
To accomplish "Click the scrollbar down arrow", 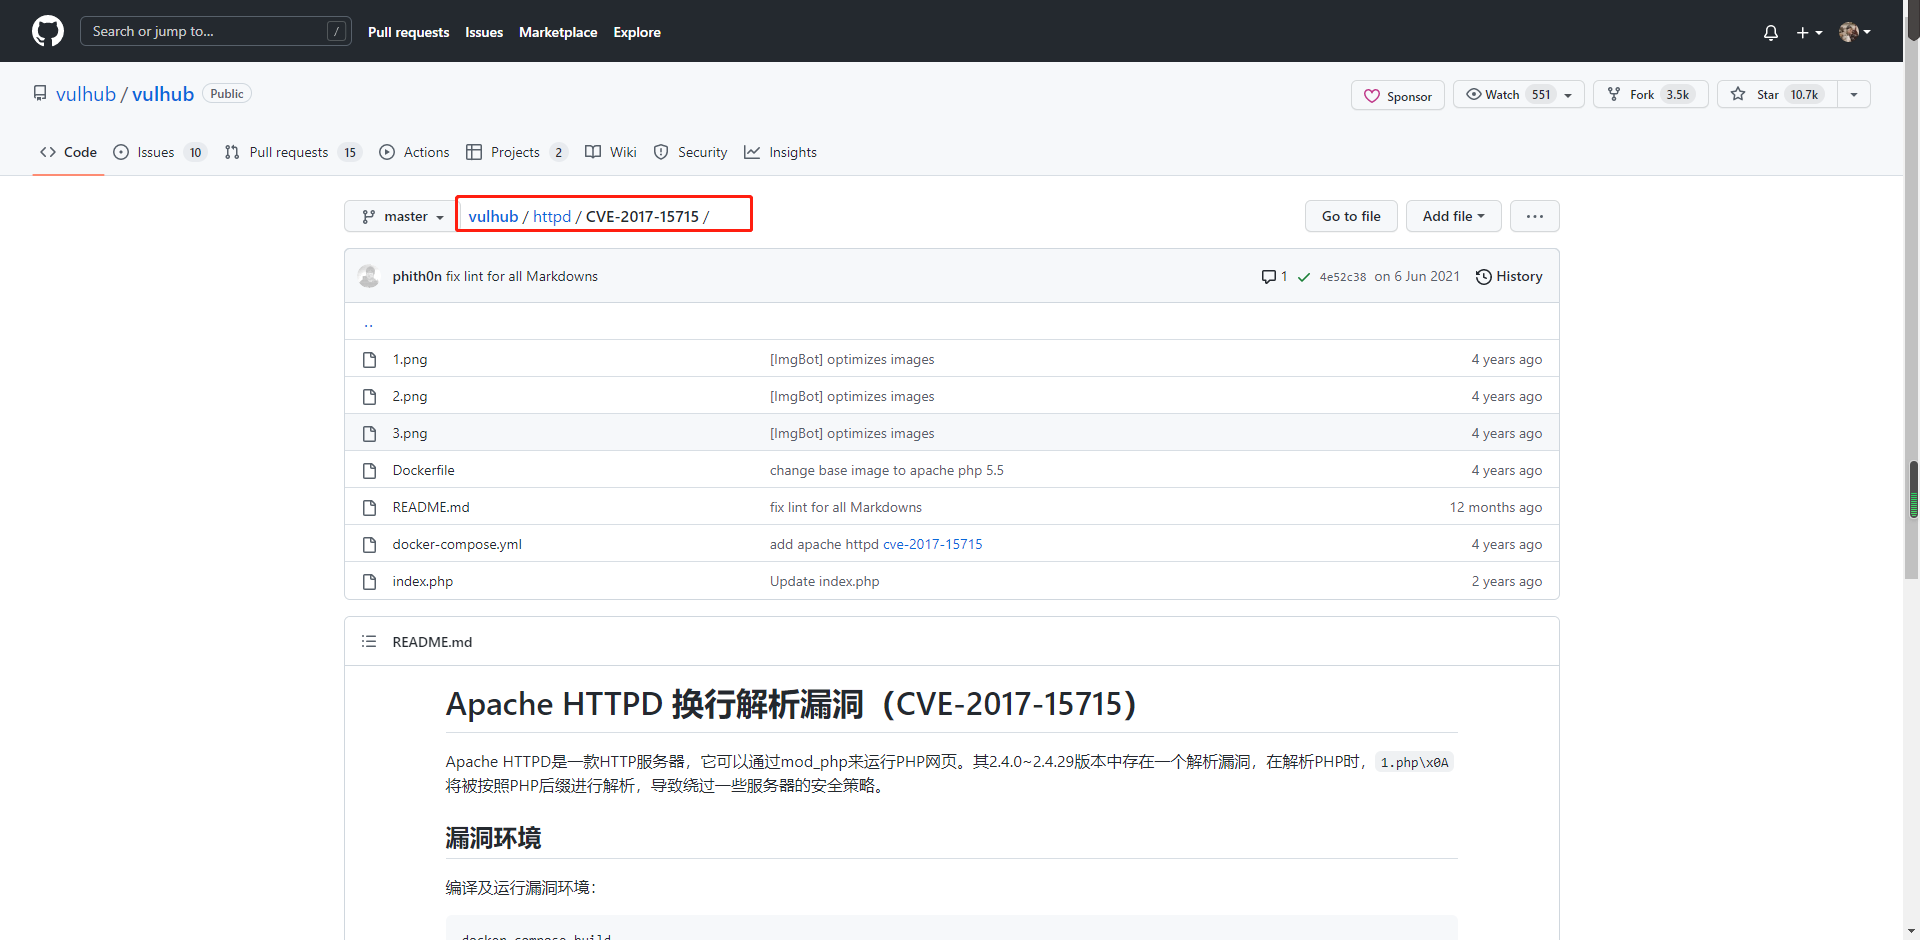I will [x=1912, y=931].
